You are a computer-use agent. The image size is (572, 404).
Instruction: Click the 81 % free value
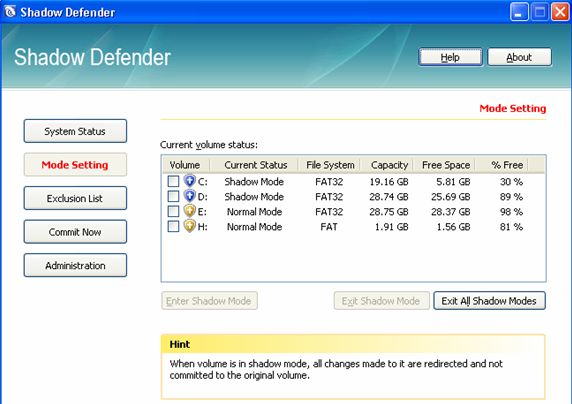pos(511,227)
